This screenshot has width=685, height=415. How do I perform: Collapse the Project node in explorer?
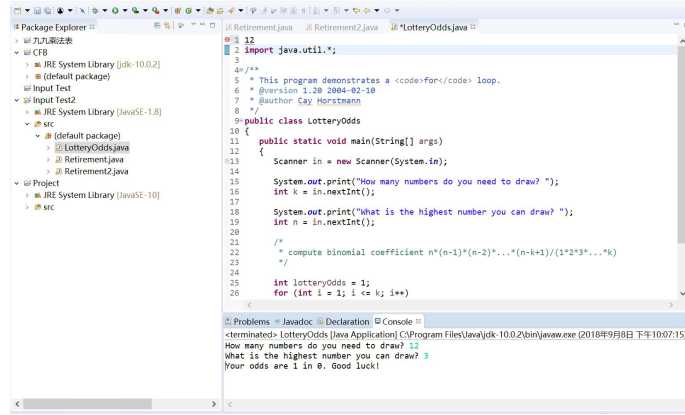click(x=17, y=183)
